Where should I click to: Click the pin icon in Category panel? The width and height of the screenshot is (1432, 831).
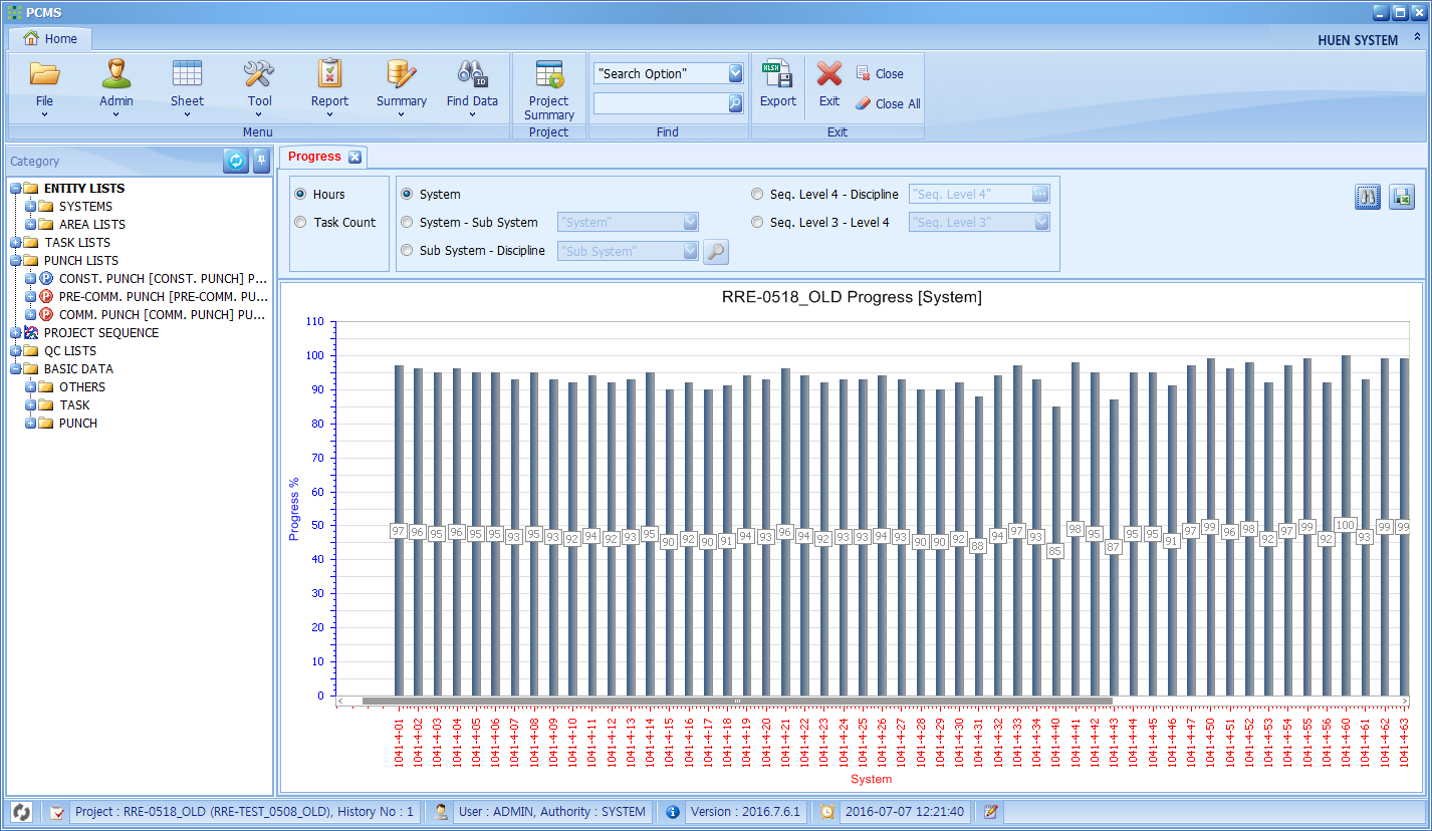(x=261, y=161)
